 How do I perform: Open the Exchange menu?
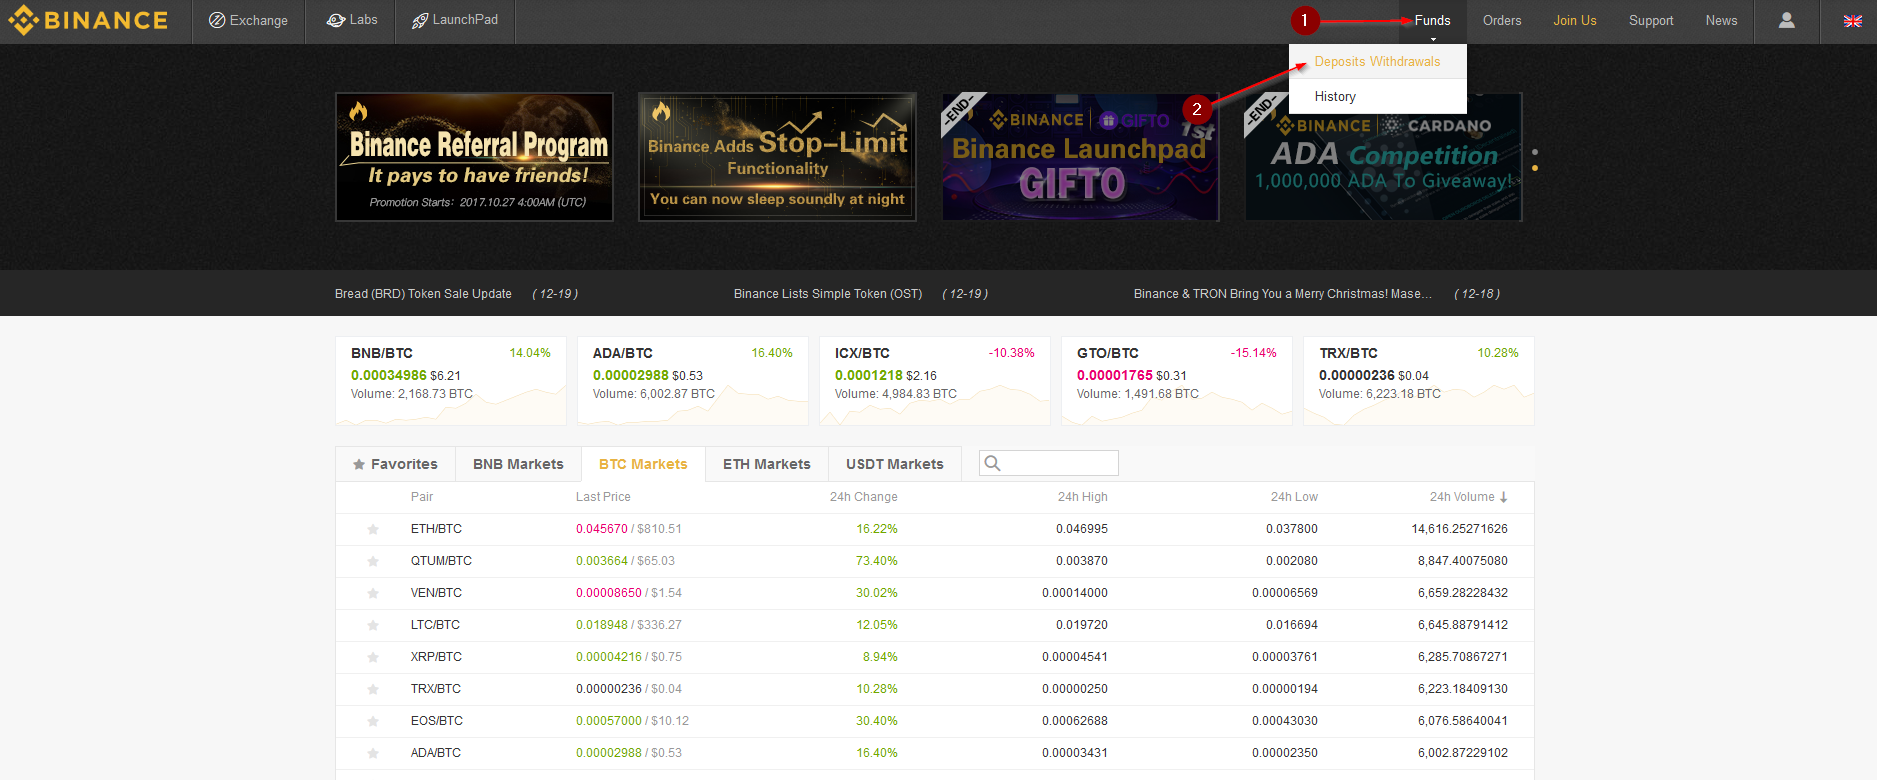[x=248, y=20]
